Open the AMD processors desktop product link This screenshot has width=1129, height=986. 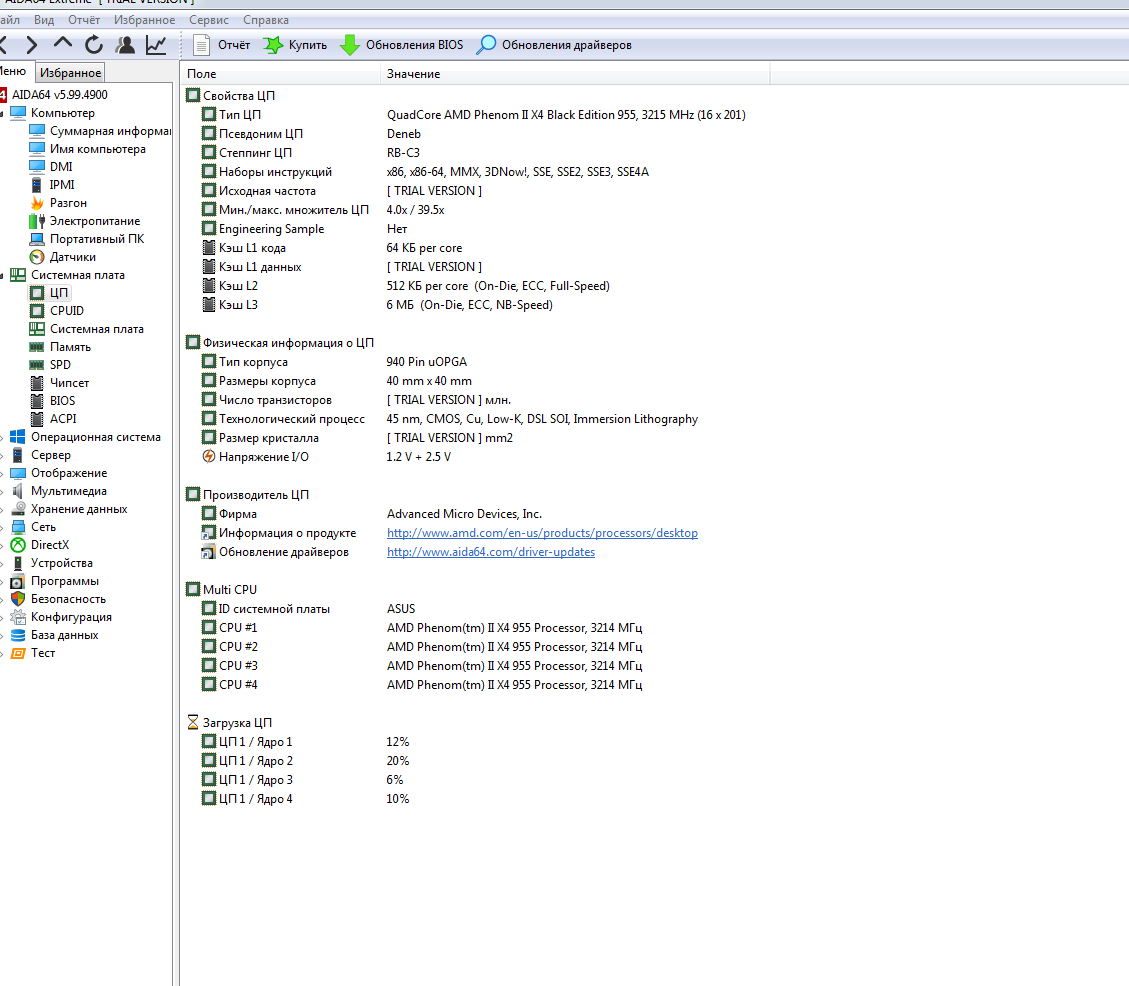[x=542, y=533]
